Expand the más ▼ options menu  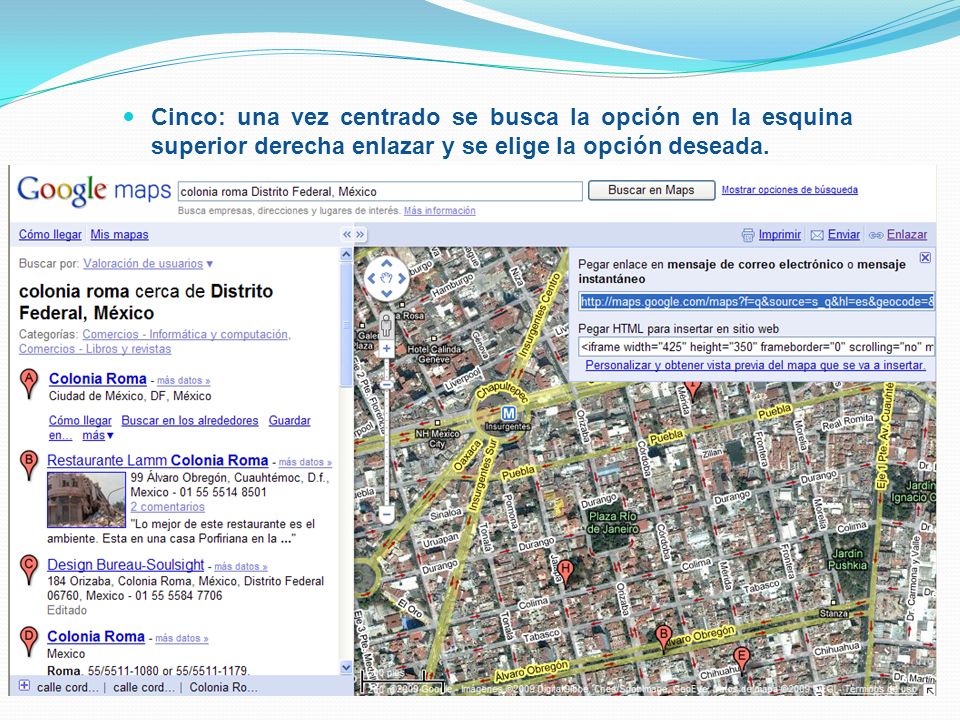coord(98,435)
